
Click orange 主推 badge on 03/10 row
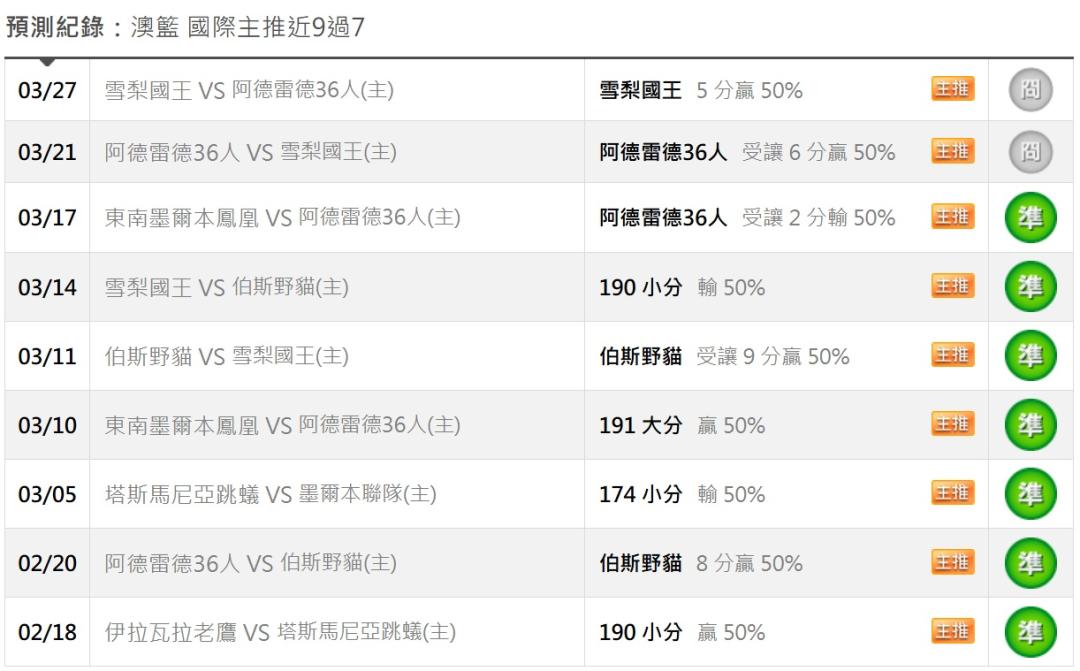coord(953,425)
